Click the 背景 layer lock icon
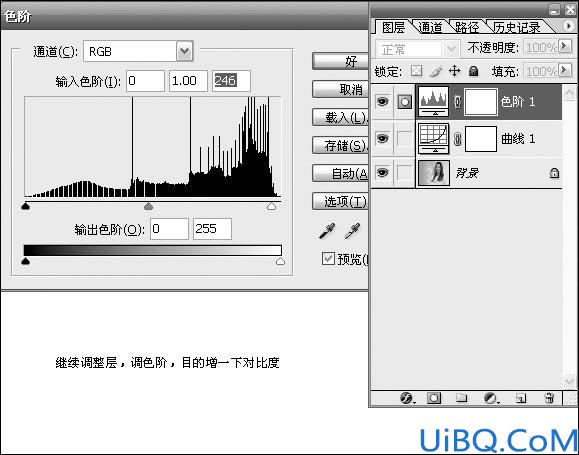The image size is (579, 455). (x=554, y=172)
